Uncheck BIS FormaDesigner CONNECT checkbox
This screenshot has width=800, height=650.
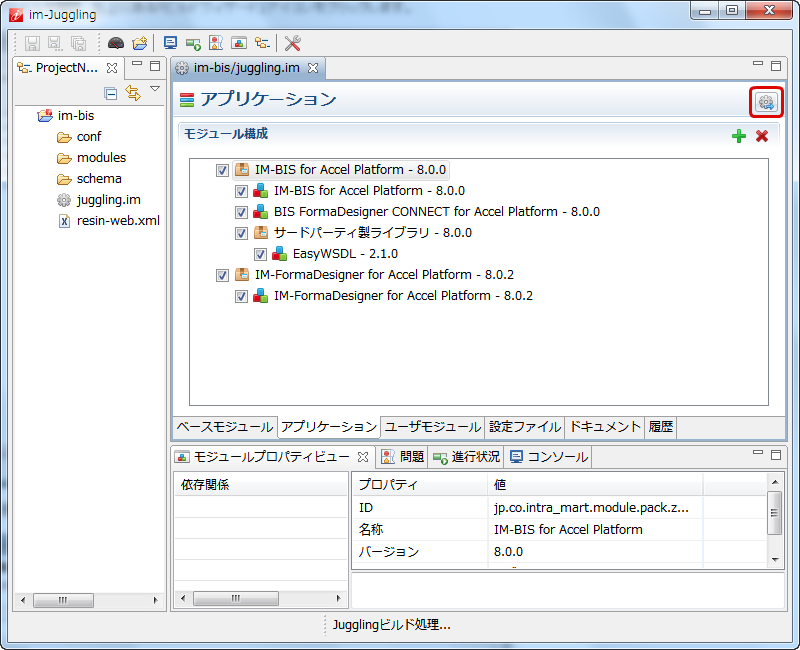tap(241, 212)
